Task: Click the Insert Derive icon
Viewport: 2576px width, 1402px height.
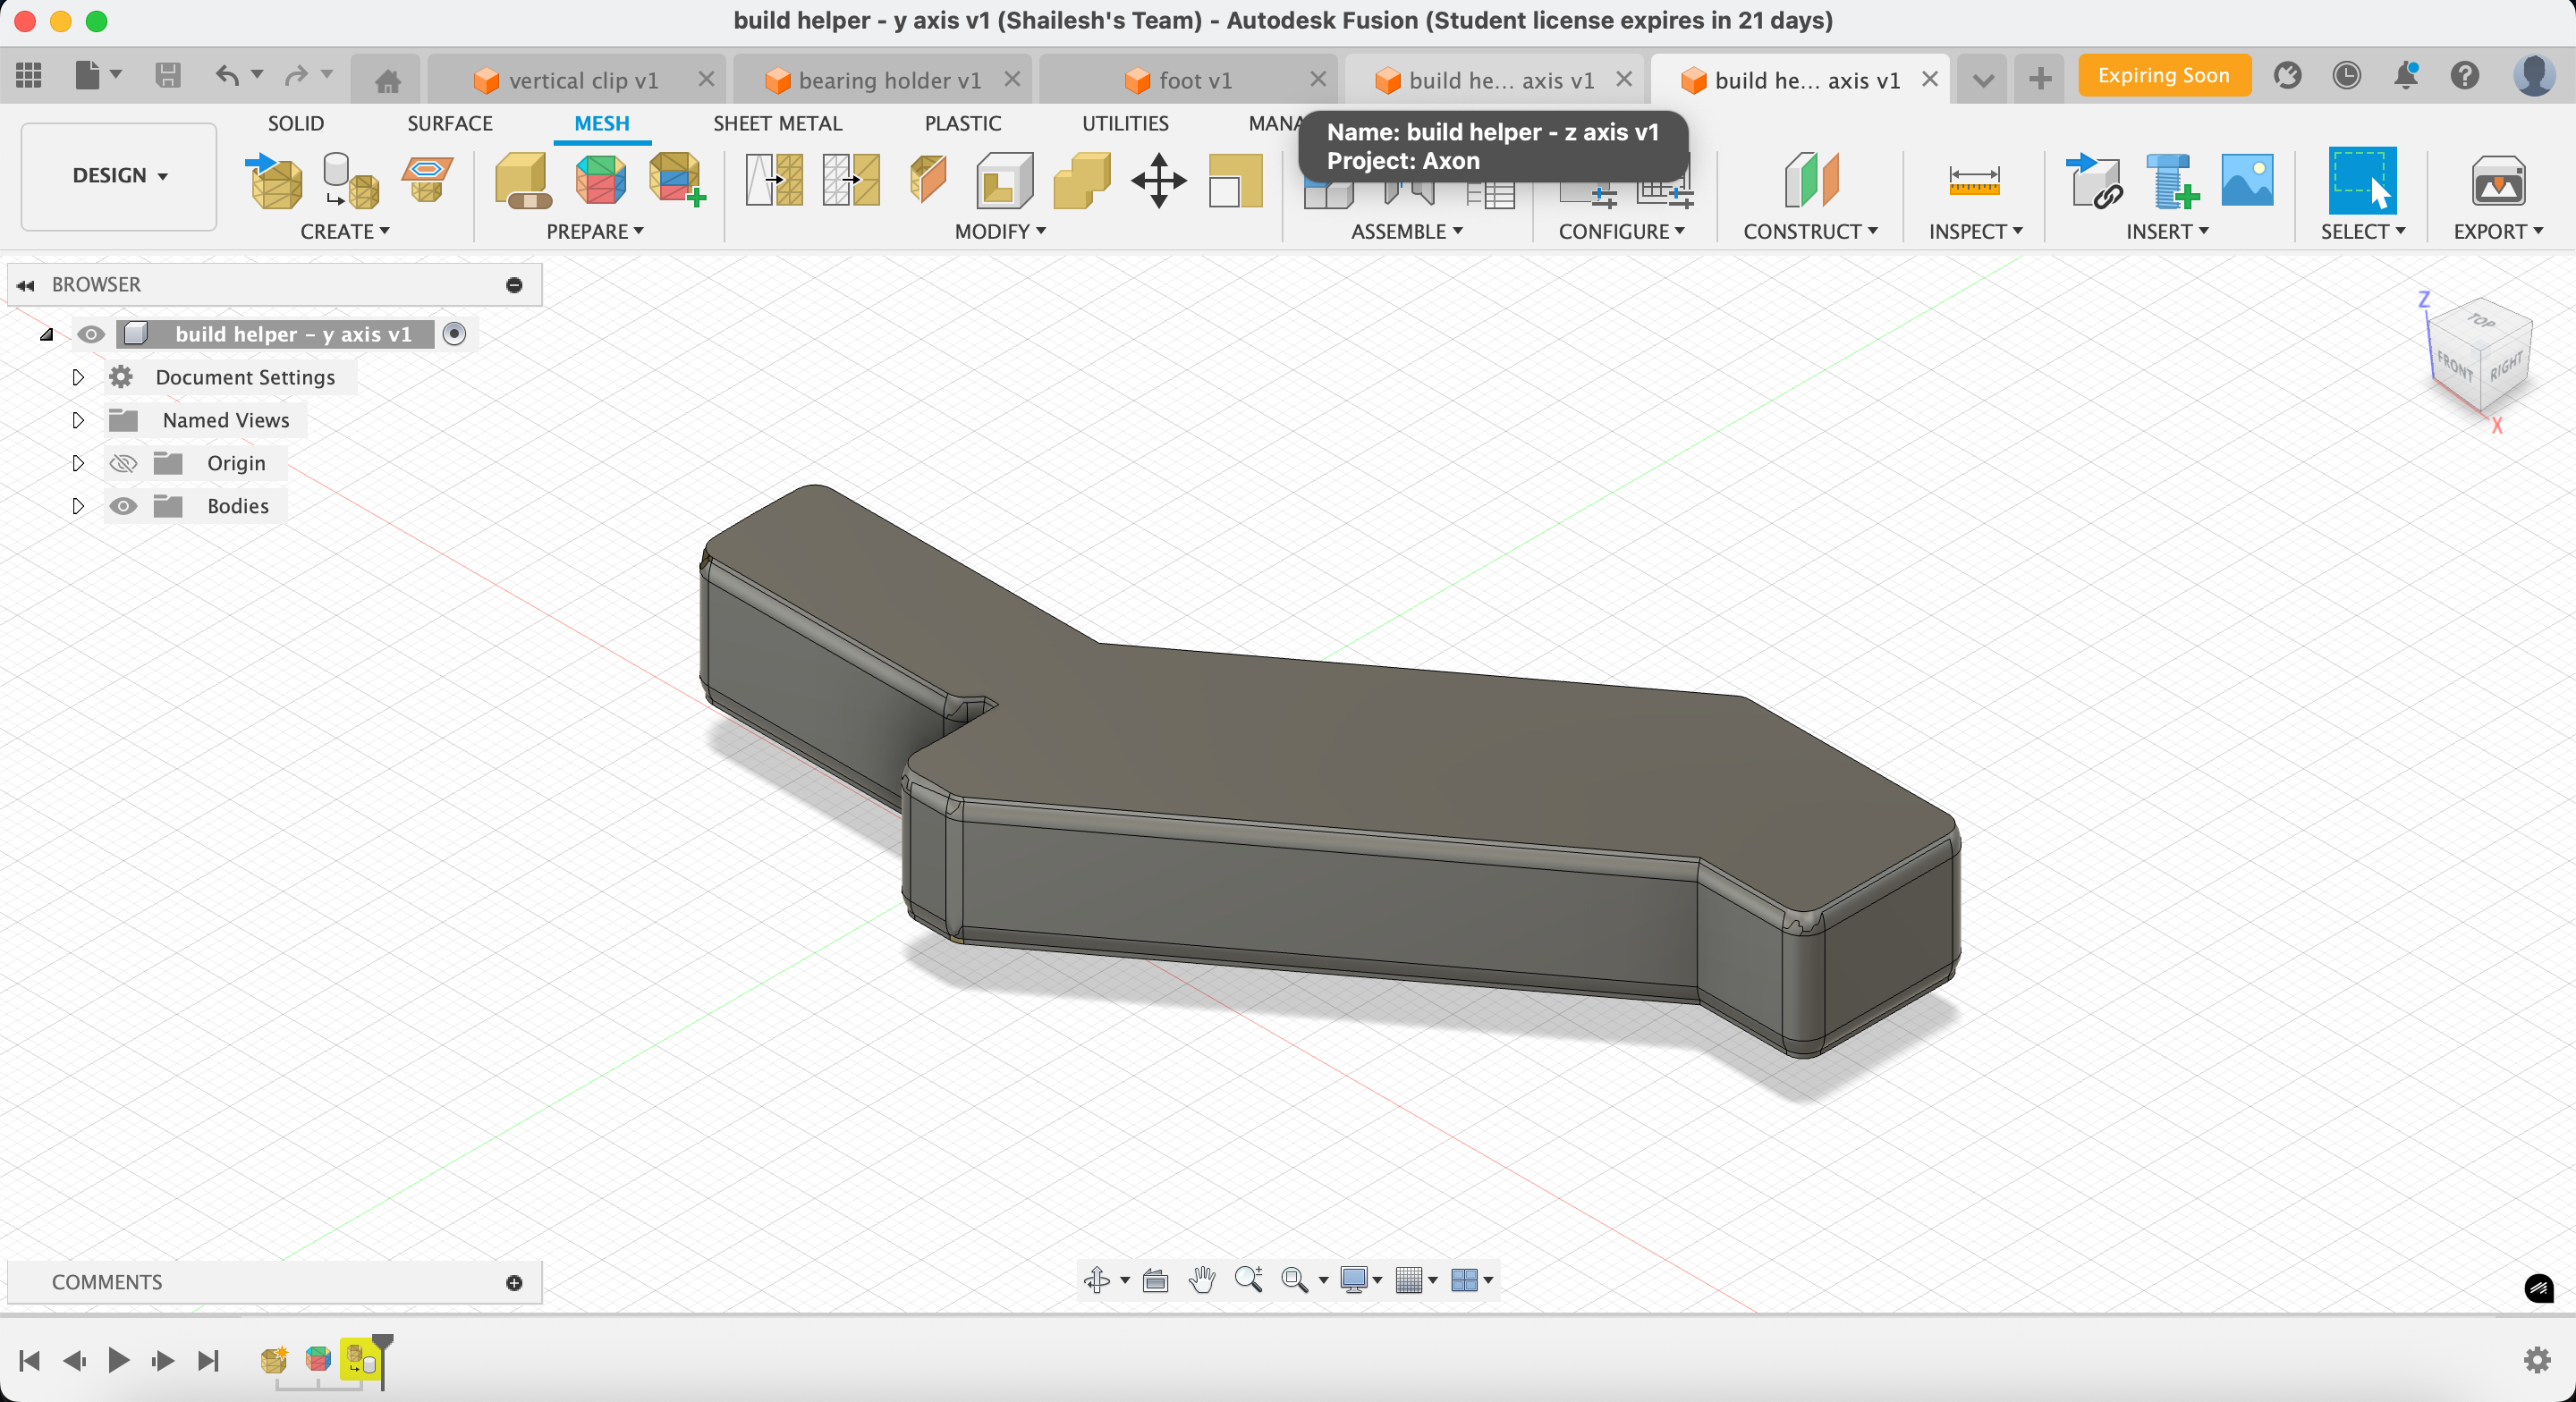Action: [2094, 181]
